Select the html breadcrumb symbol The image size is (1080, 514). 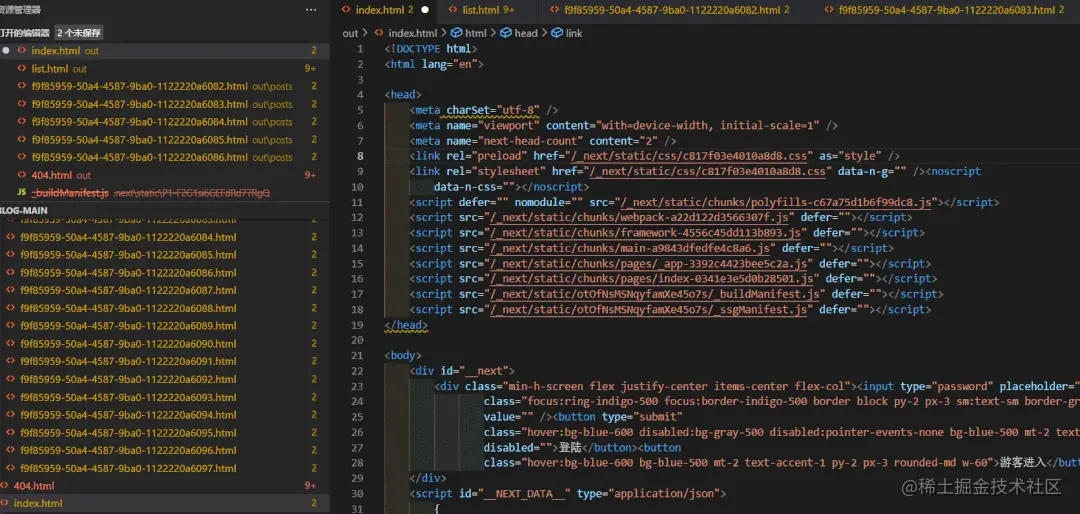476,33
